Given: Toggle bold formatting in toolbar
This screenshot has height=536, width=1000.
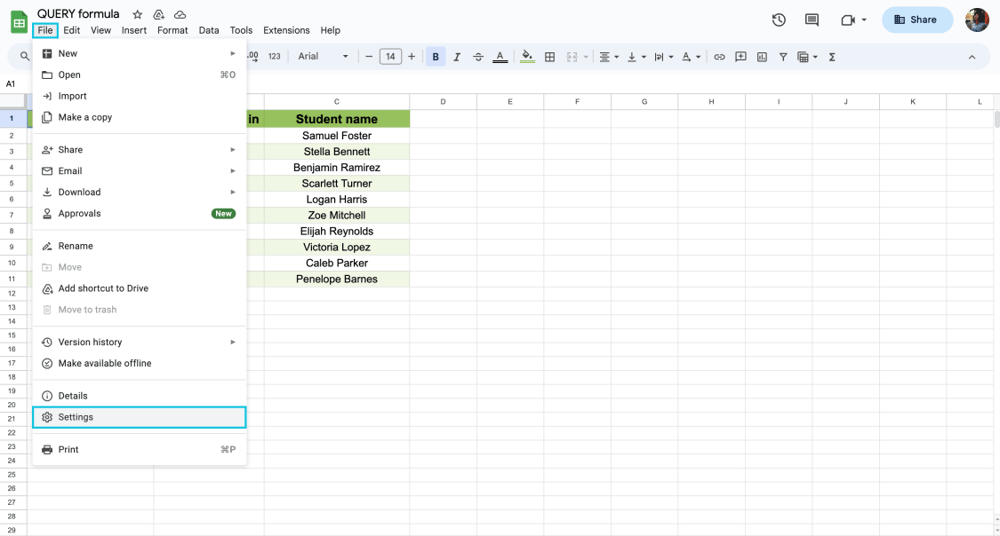Looking at the screenshot, I should coord(435,57).
